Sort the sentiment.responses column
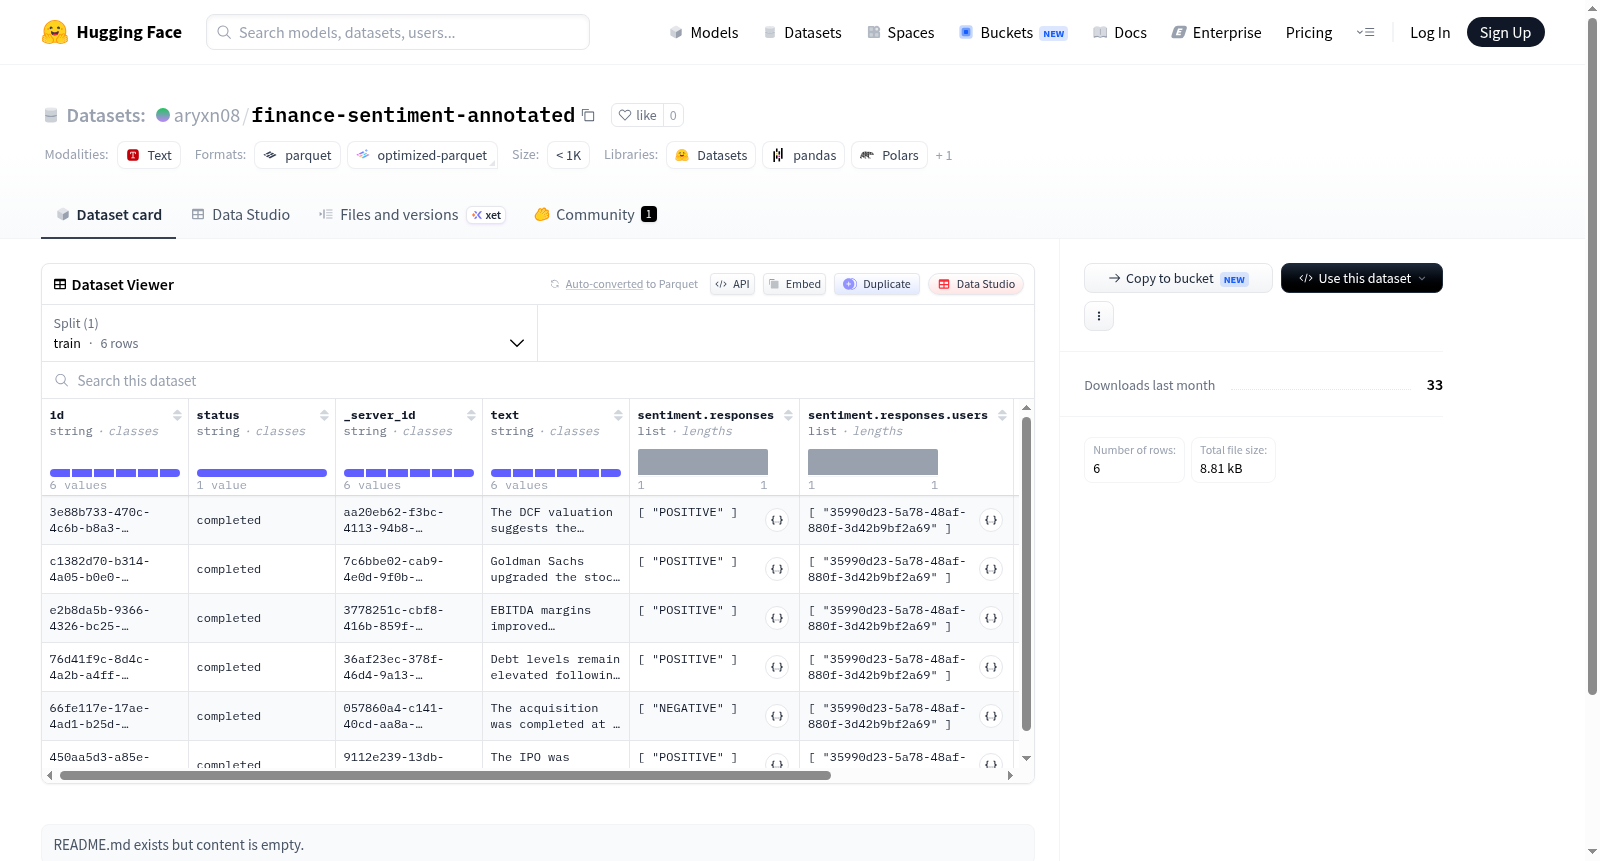This screenshot has height=861, width=1600. pyautogui.click(x=788, y=415)
